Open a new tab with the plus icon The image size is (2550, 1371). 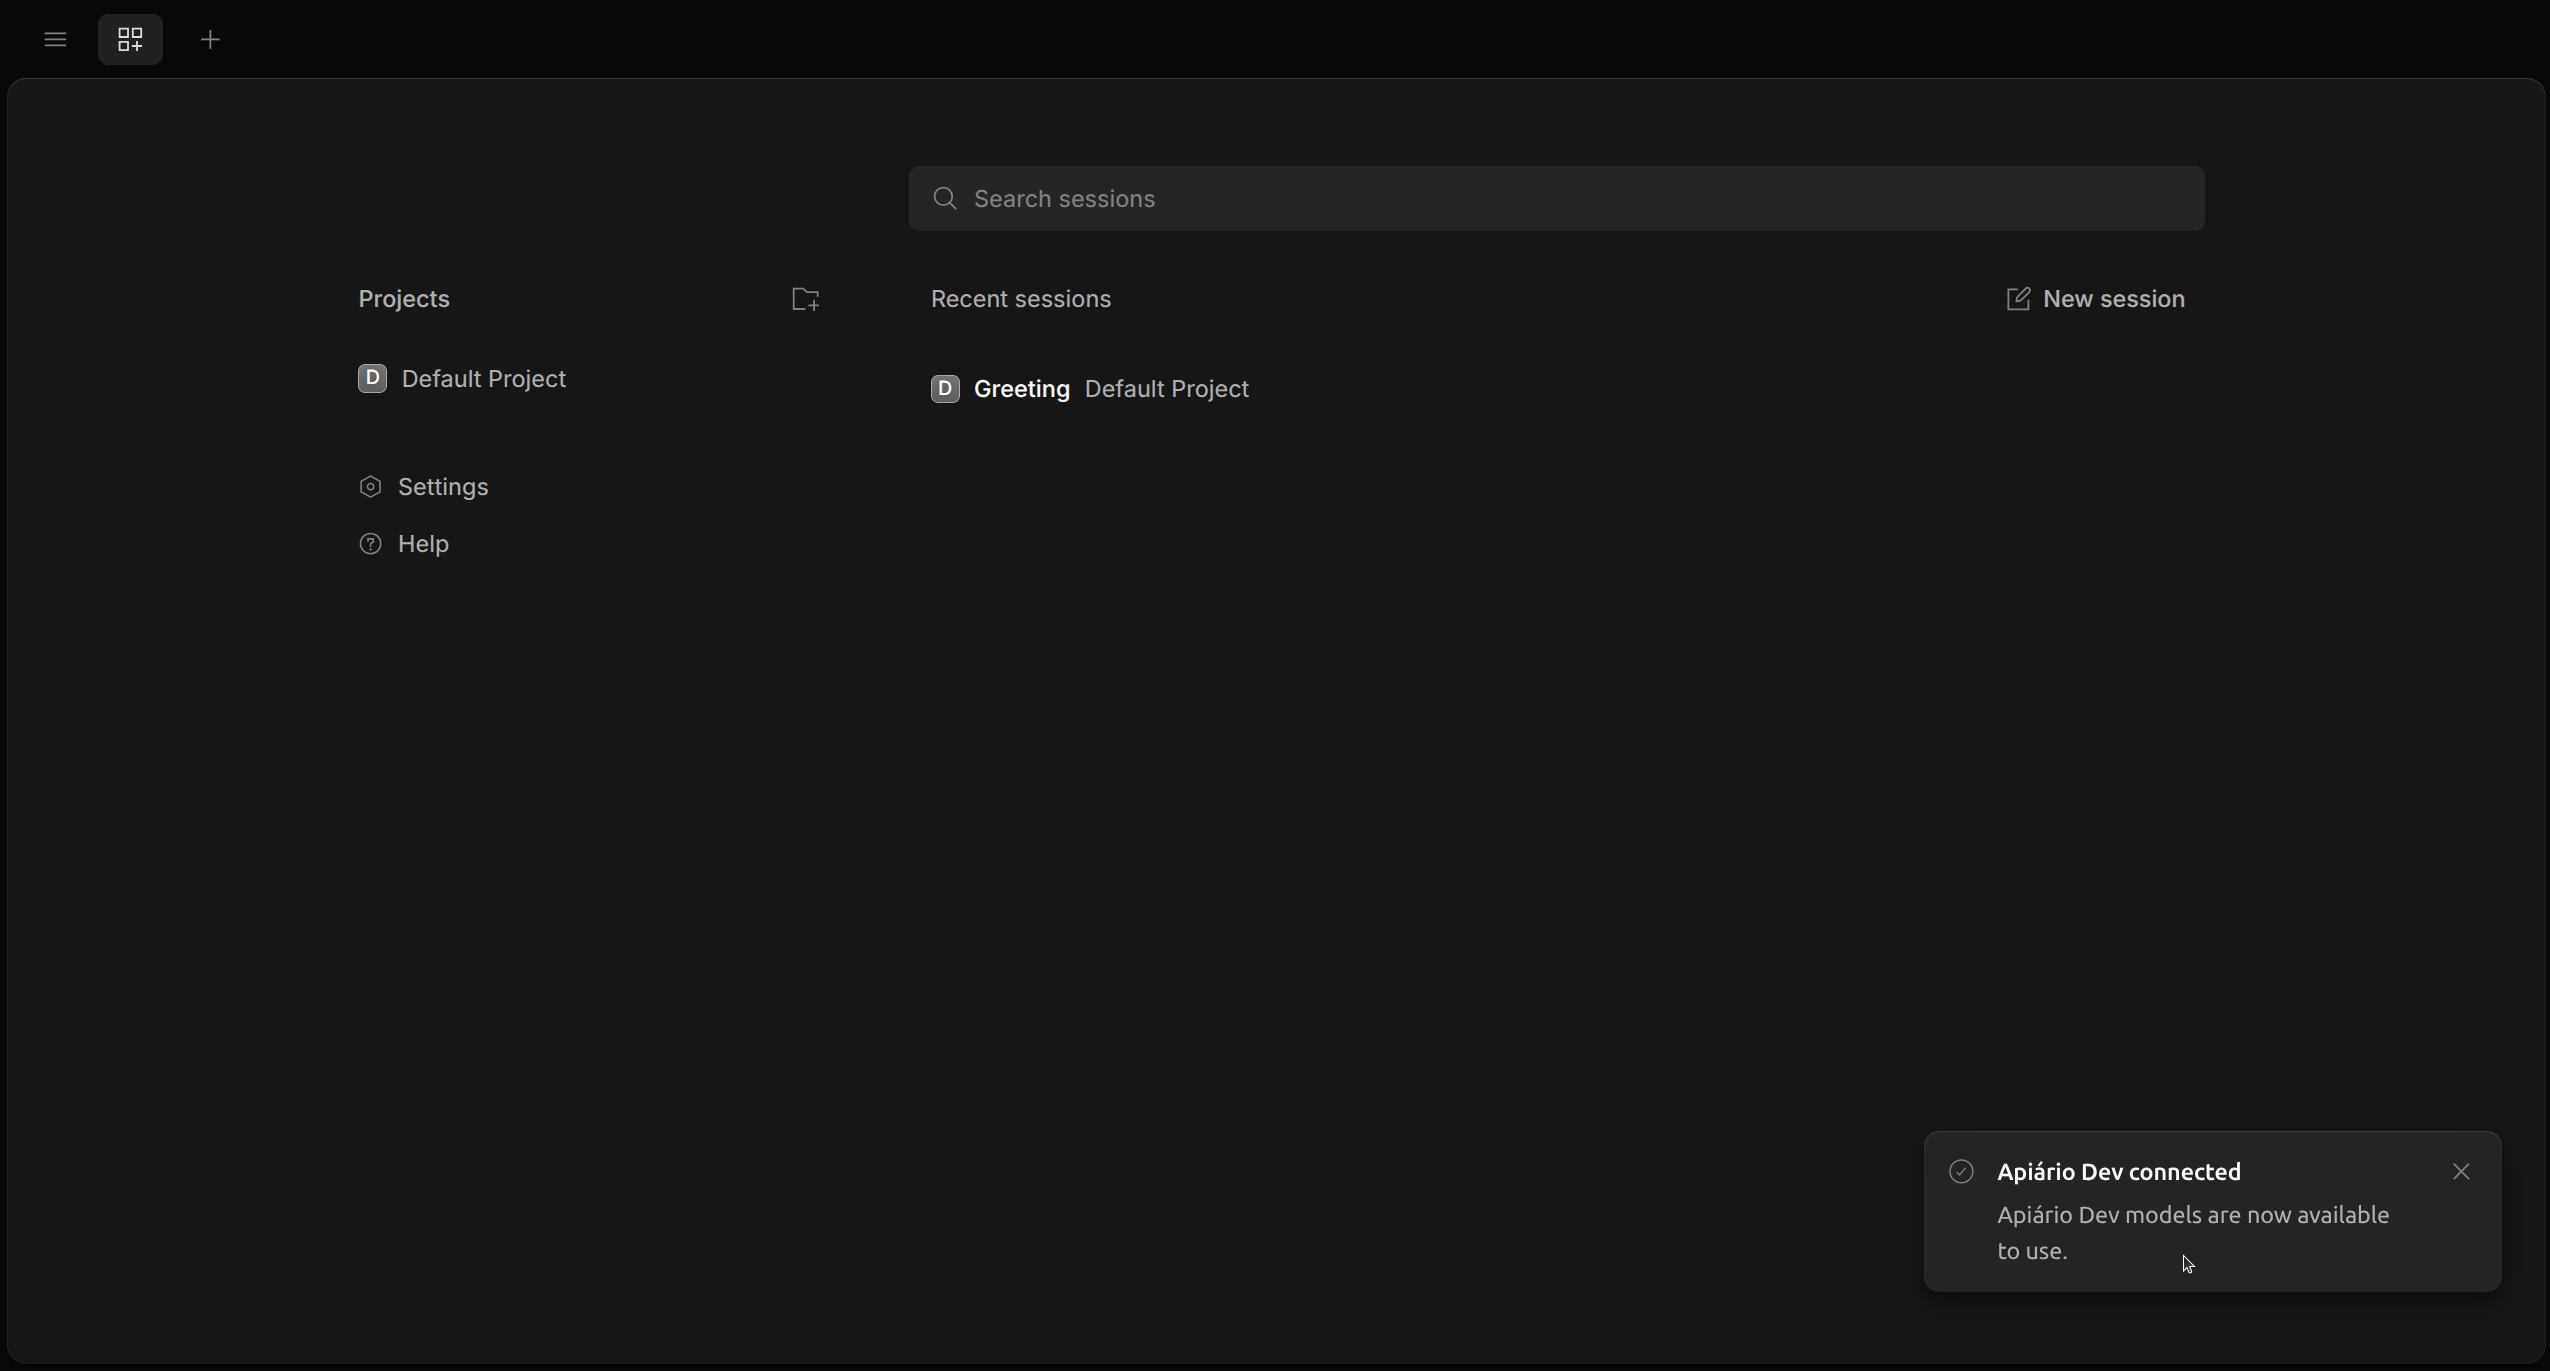pos(210,40)
